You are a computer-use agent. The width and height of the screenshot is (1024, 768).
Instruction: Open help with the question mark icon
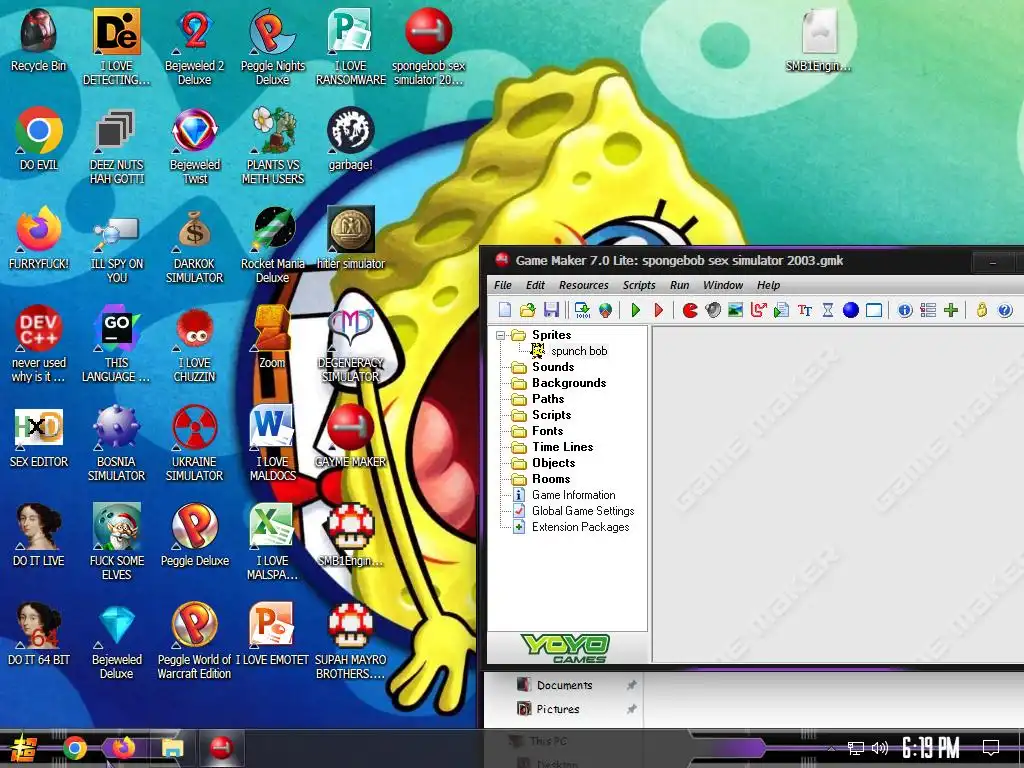[1004, 310]
